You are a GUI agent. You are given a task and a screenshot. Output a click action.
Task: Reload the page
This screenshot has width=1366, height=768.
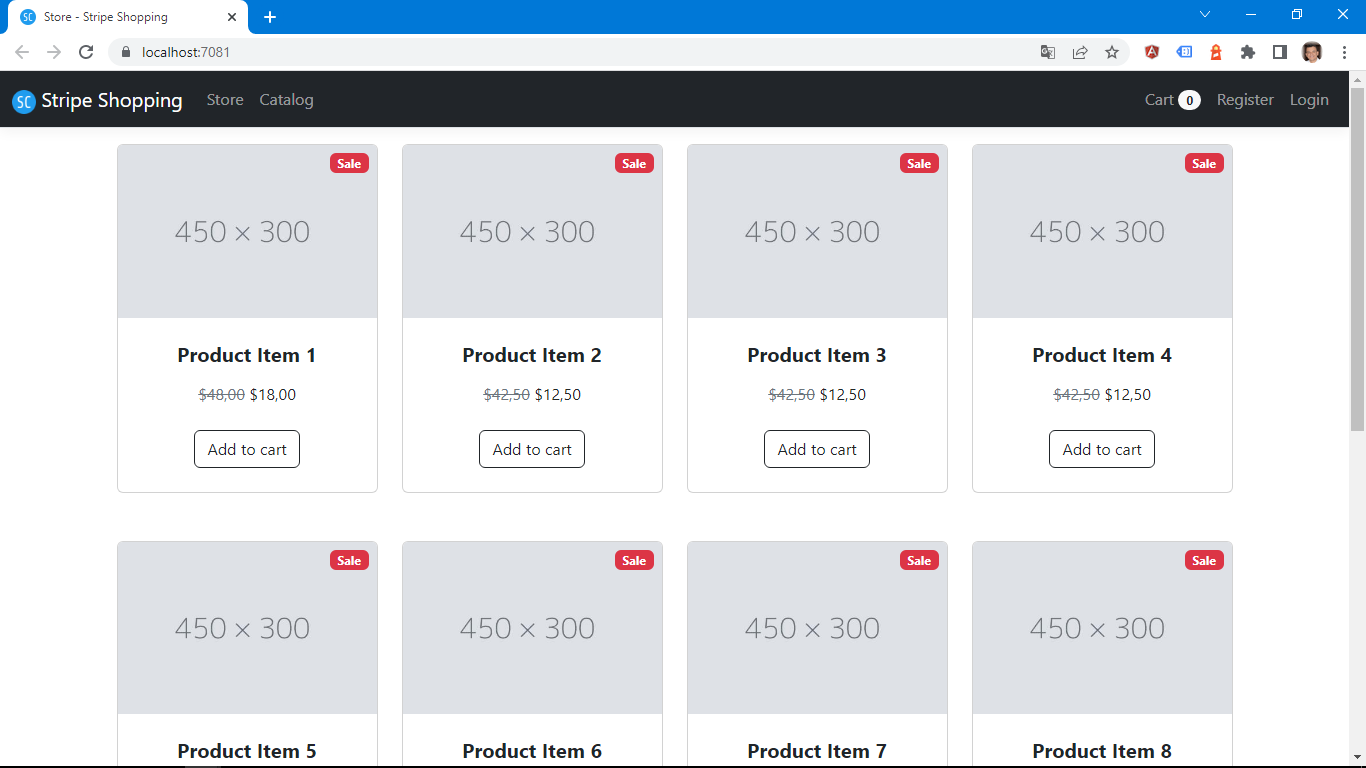(x=86, y=52)
